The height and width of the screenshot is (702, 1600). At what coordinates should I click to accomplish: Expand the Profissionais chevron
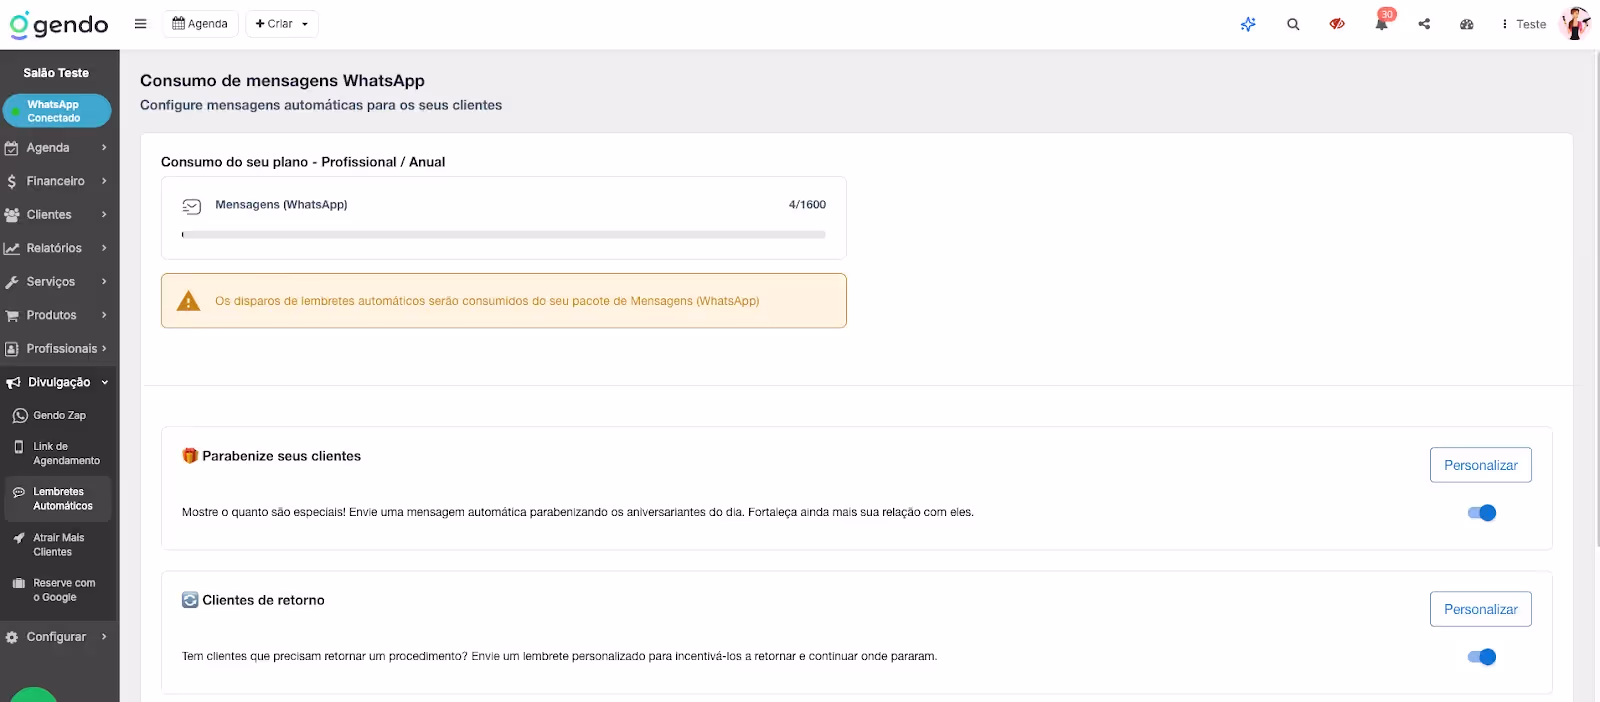[x=104, y=349]
